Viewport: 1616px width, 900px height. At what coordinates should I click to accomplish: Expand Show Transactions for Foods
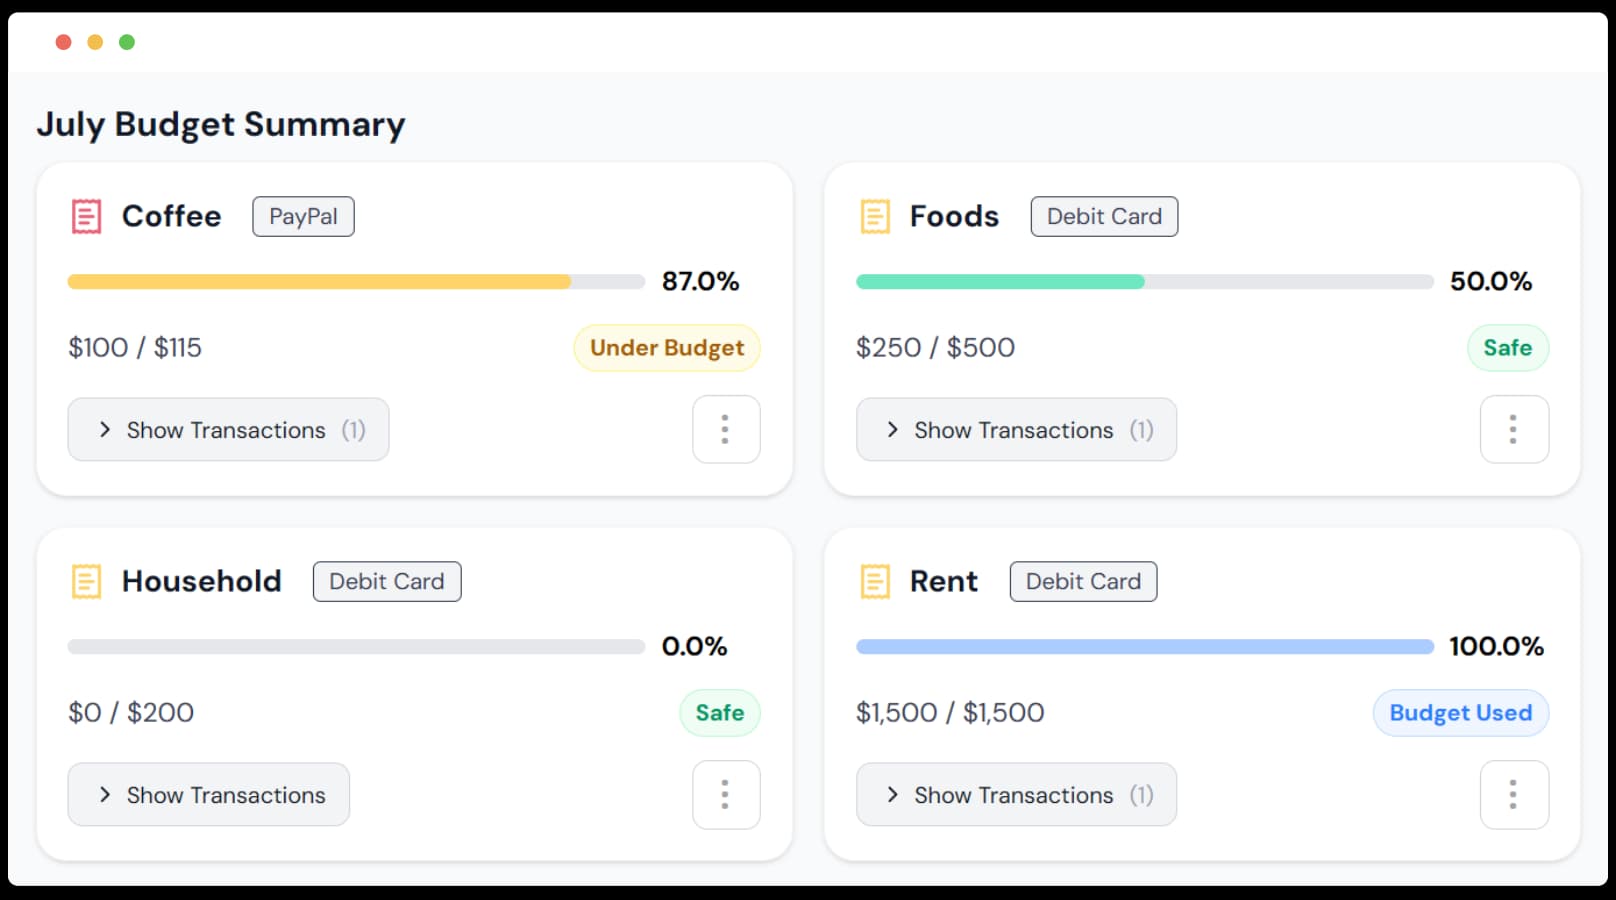[x=1015, y=430]
